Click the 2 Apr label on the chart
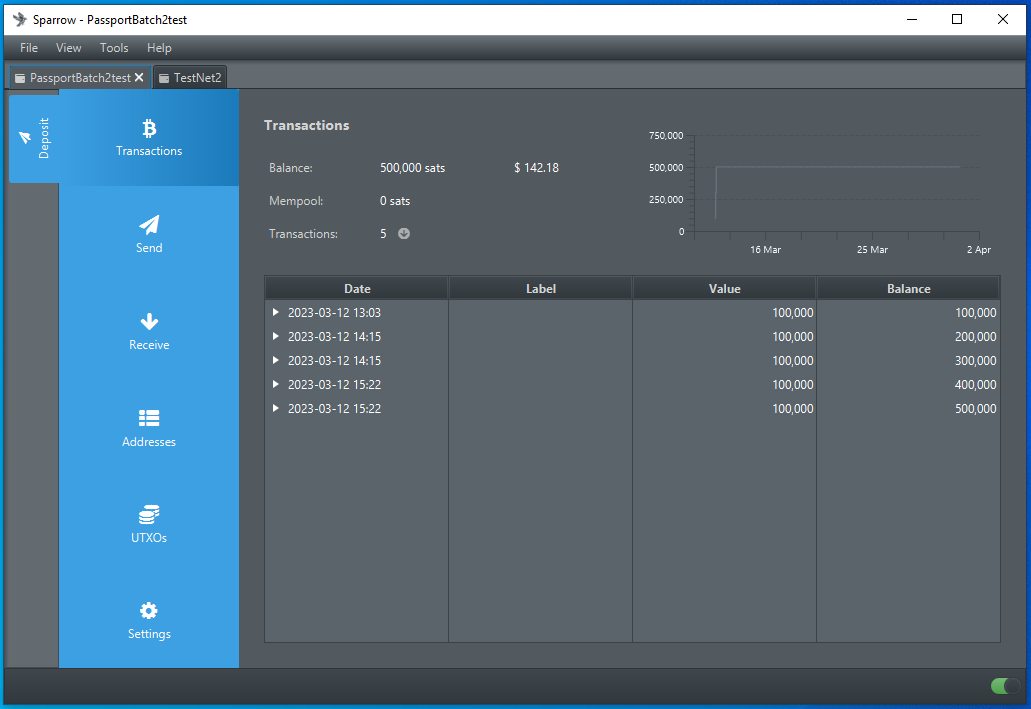The image size is (1031, 709). pos(978,250)
